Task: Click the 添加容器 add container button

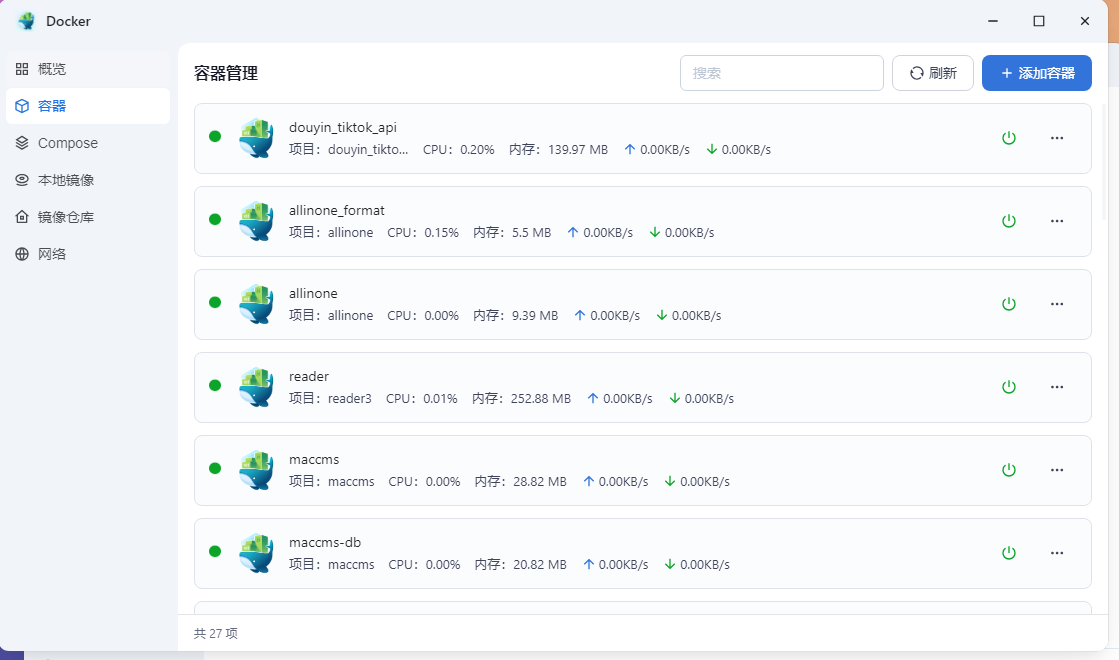Action: point(1037,73)
